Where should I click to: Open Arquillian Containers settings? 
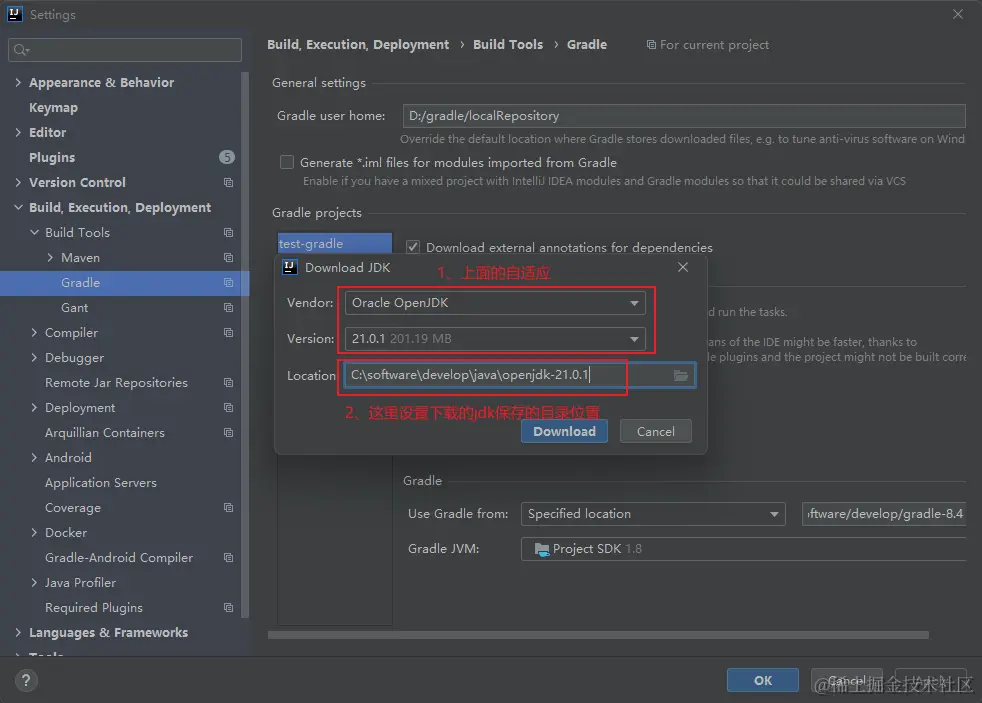[105, 433]
